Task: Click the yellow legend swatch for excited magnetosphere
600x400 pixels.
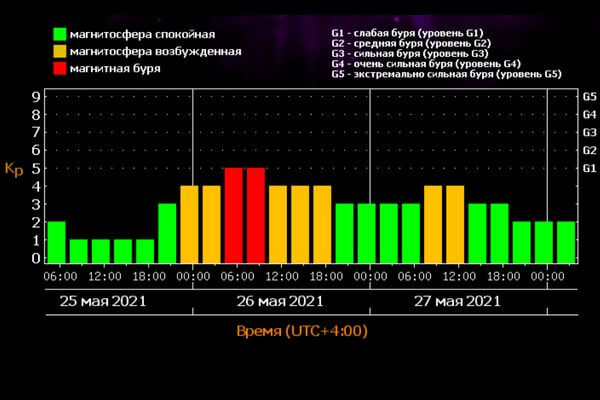Action: pos(63,52)
